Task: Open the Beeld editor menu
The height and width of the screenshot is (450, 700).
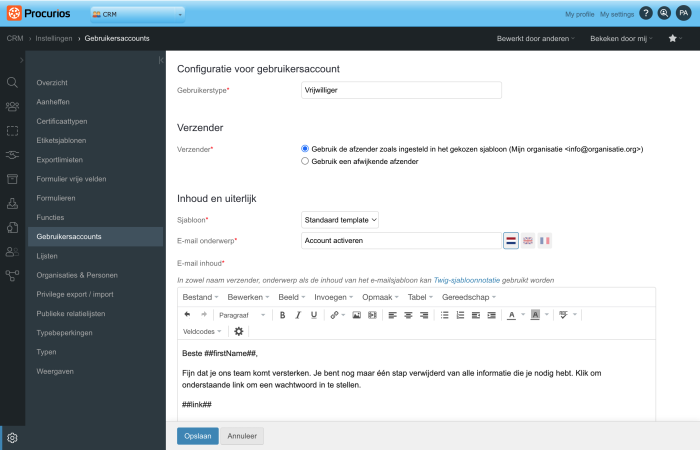Action: (x=292, y=297)
